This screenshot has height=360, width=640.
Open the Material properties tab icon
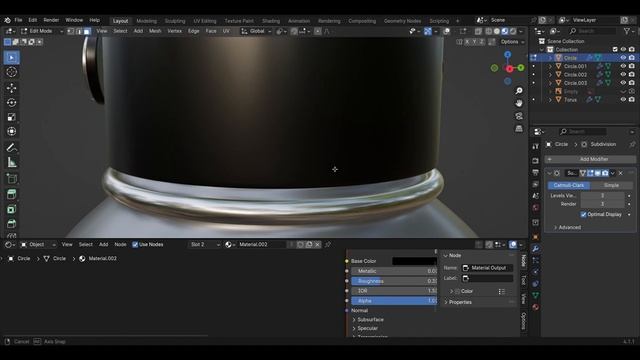pos(536,307)
